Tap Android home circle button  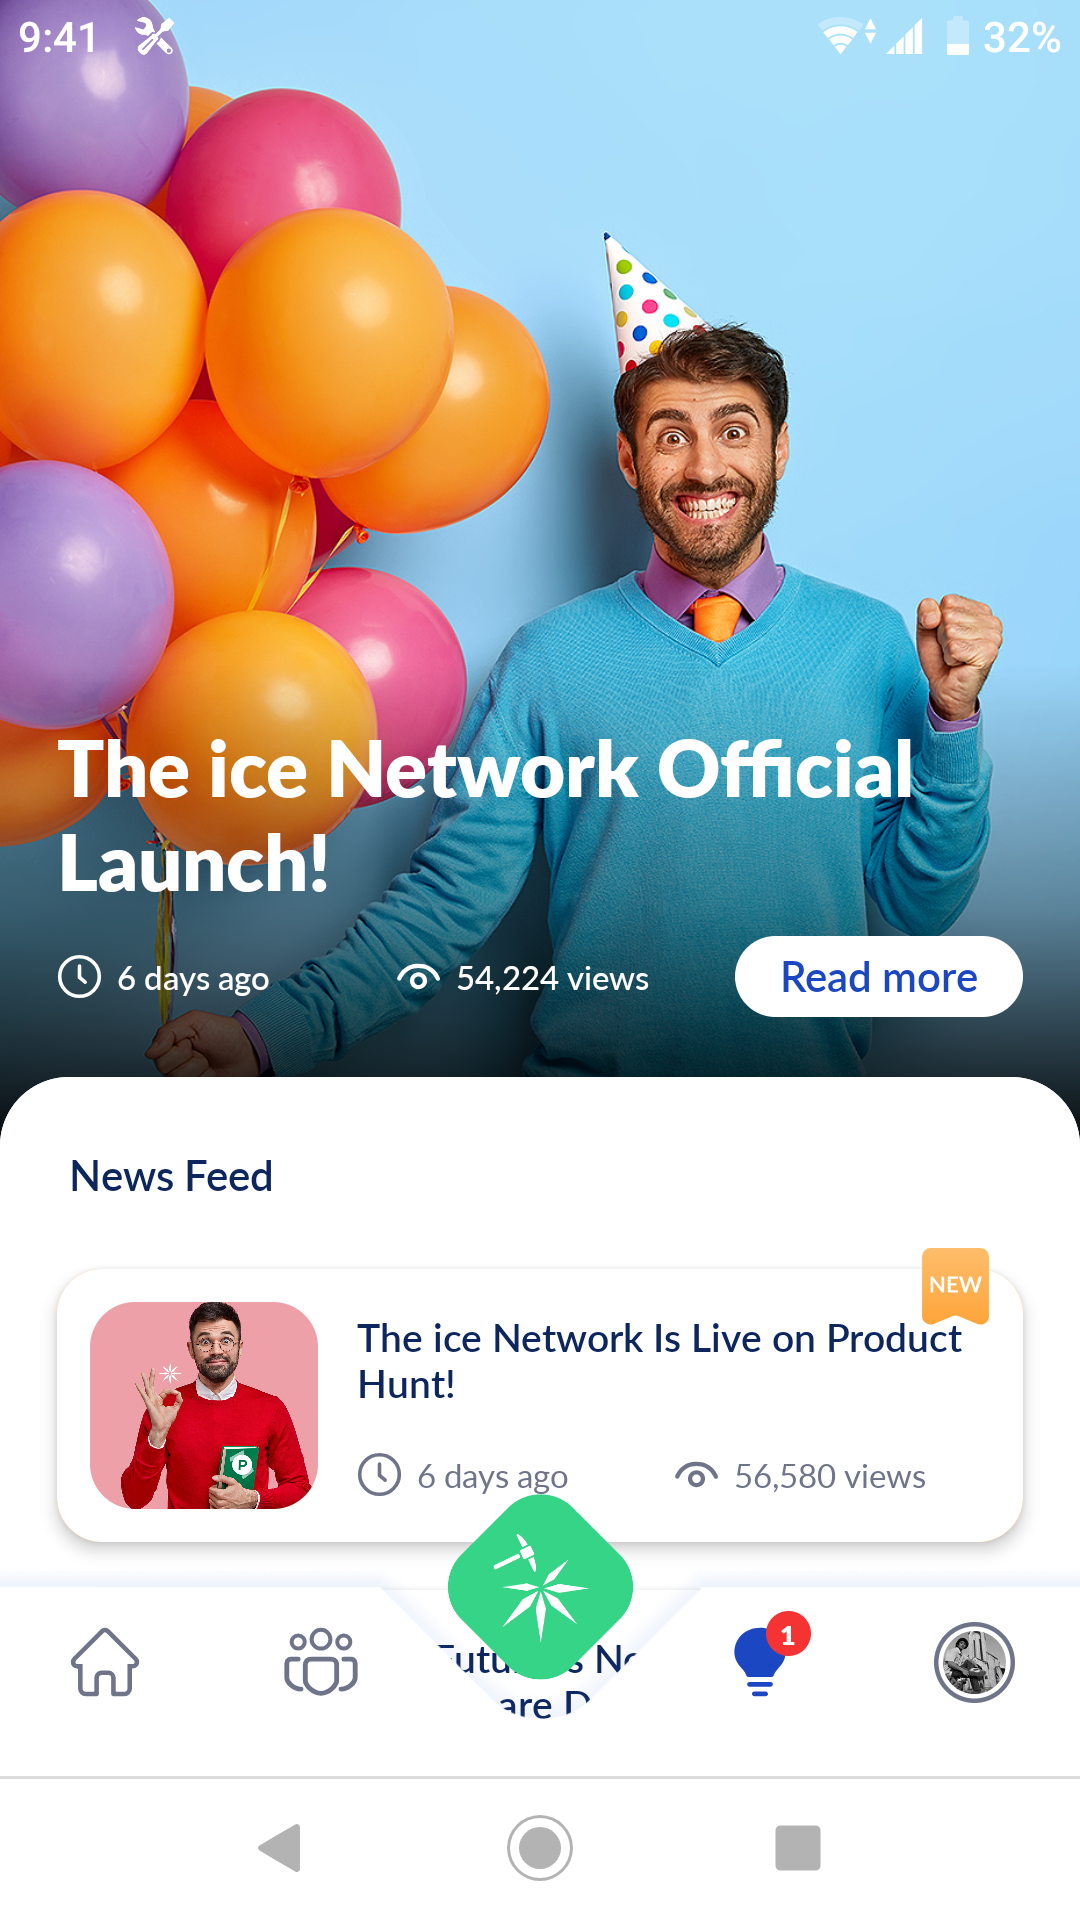coord(540,1848)
